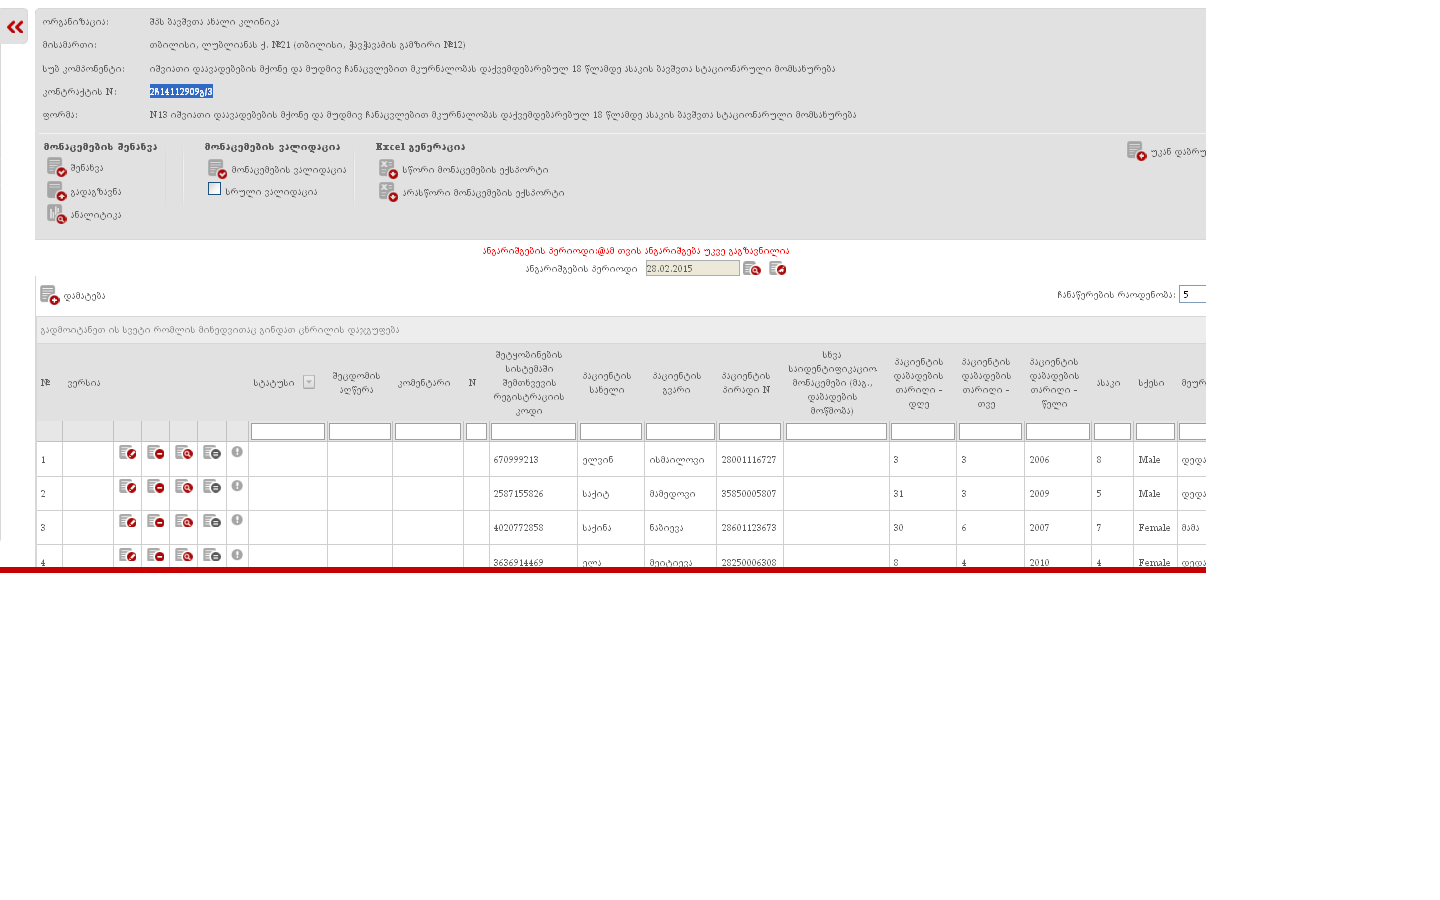Click the delete icon in row 2
The width and height of the screenshot is (1440, 900).
point(155,487)
